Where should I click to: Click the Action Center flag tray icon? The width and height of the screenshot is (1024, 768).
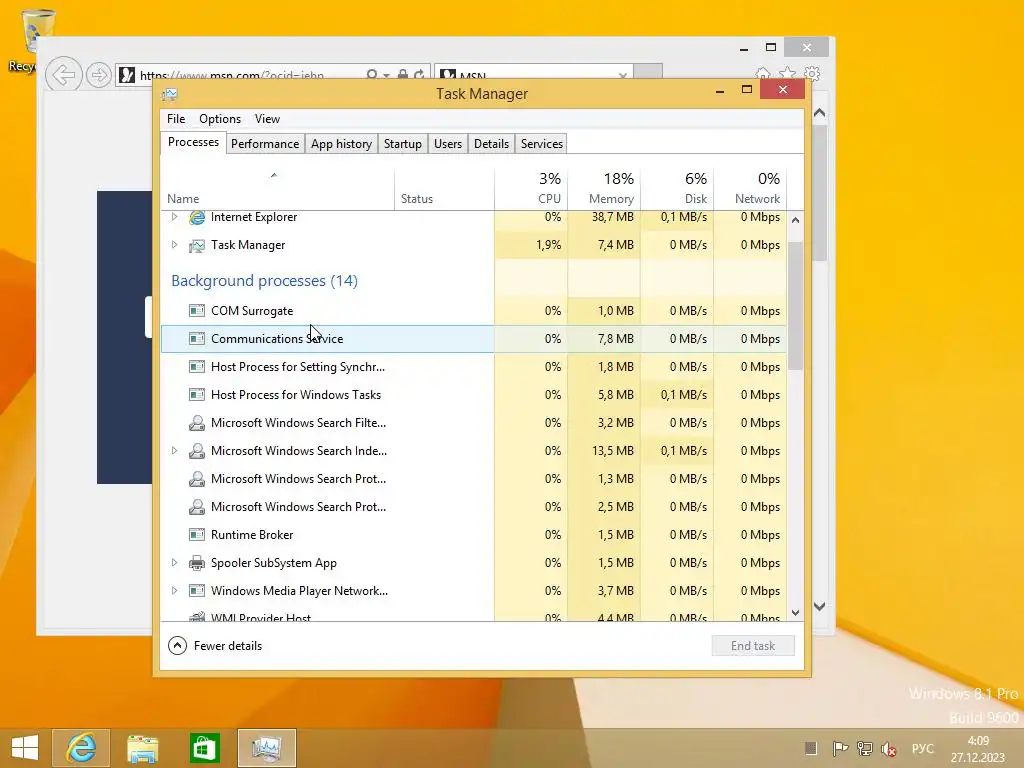tap(840, 748)
